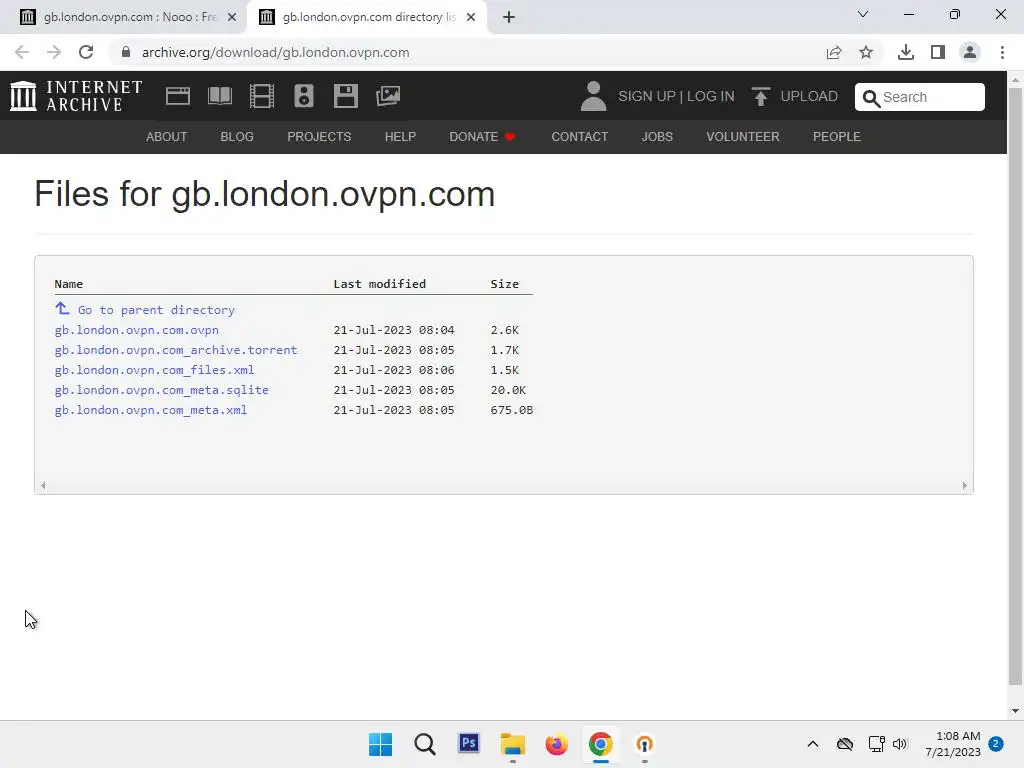
Task: Open gb.london.ovpn.com_archive.torrent link
Action: pyautogui.click(x=176, y=350)
